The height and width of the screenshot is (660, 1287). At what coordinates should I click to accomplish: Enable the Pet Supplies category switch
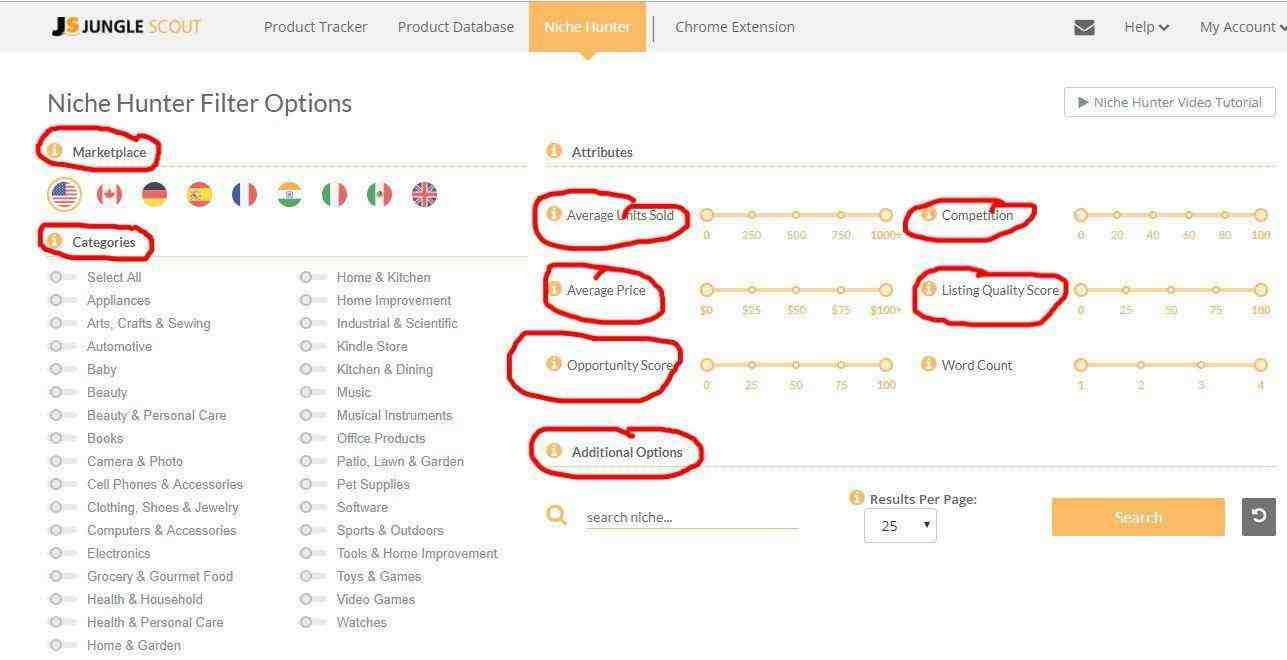point(312,484)
